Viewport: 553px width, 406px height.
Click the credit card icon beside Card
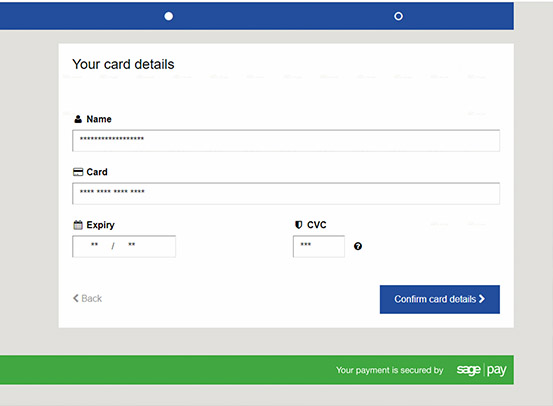pos(78,172)
